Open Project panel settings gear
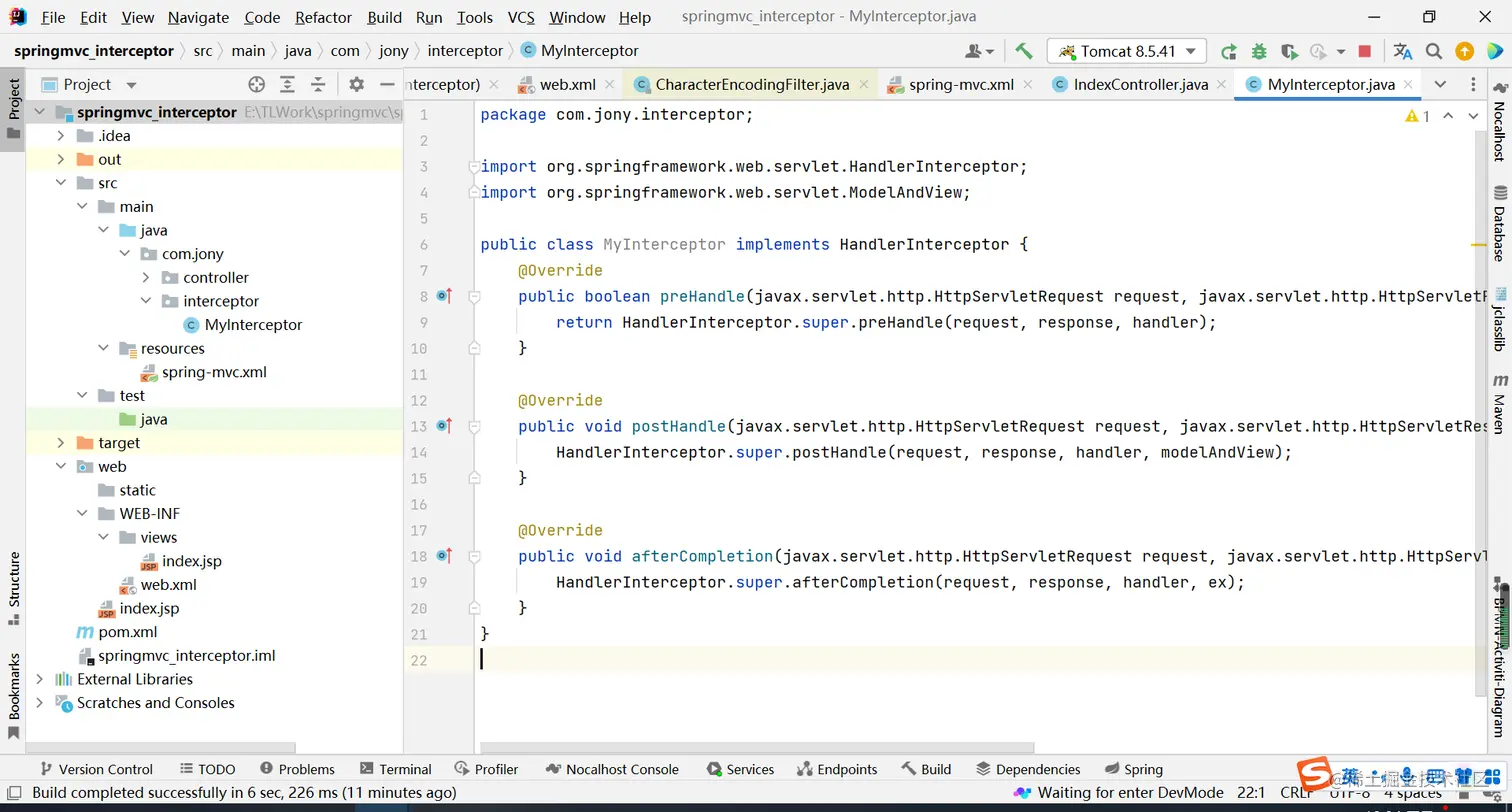 tap(357, 84)
